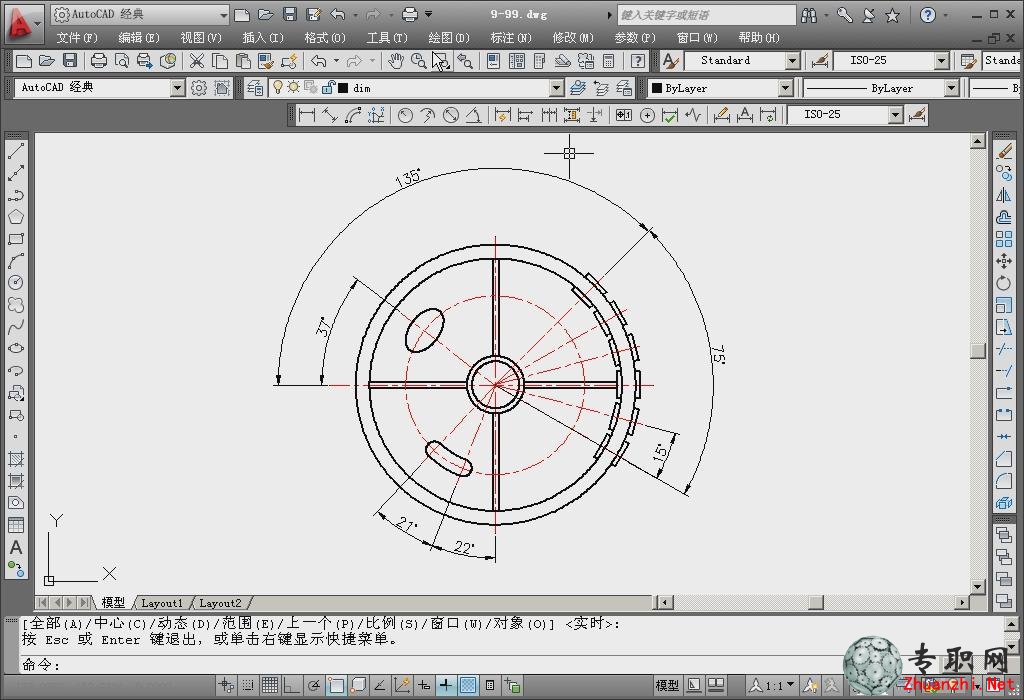Image resolution: width=1024 pixels, height=700 pixels.
Task: Click the Linear dimension tool
Action: click(x=306, y=116)
